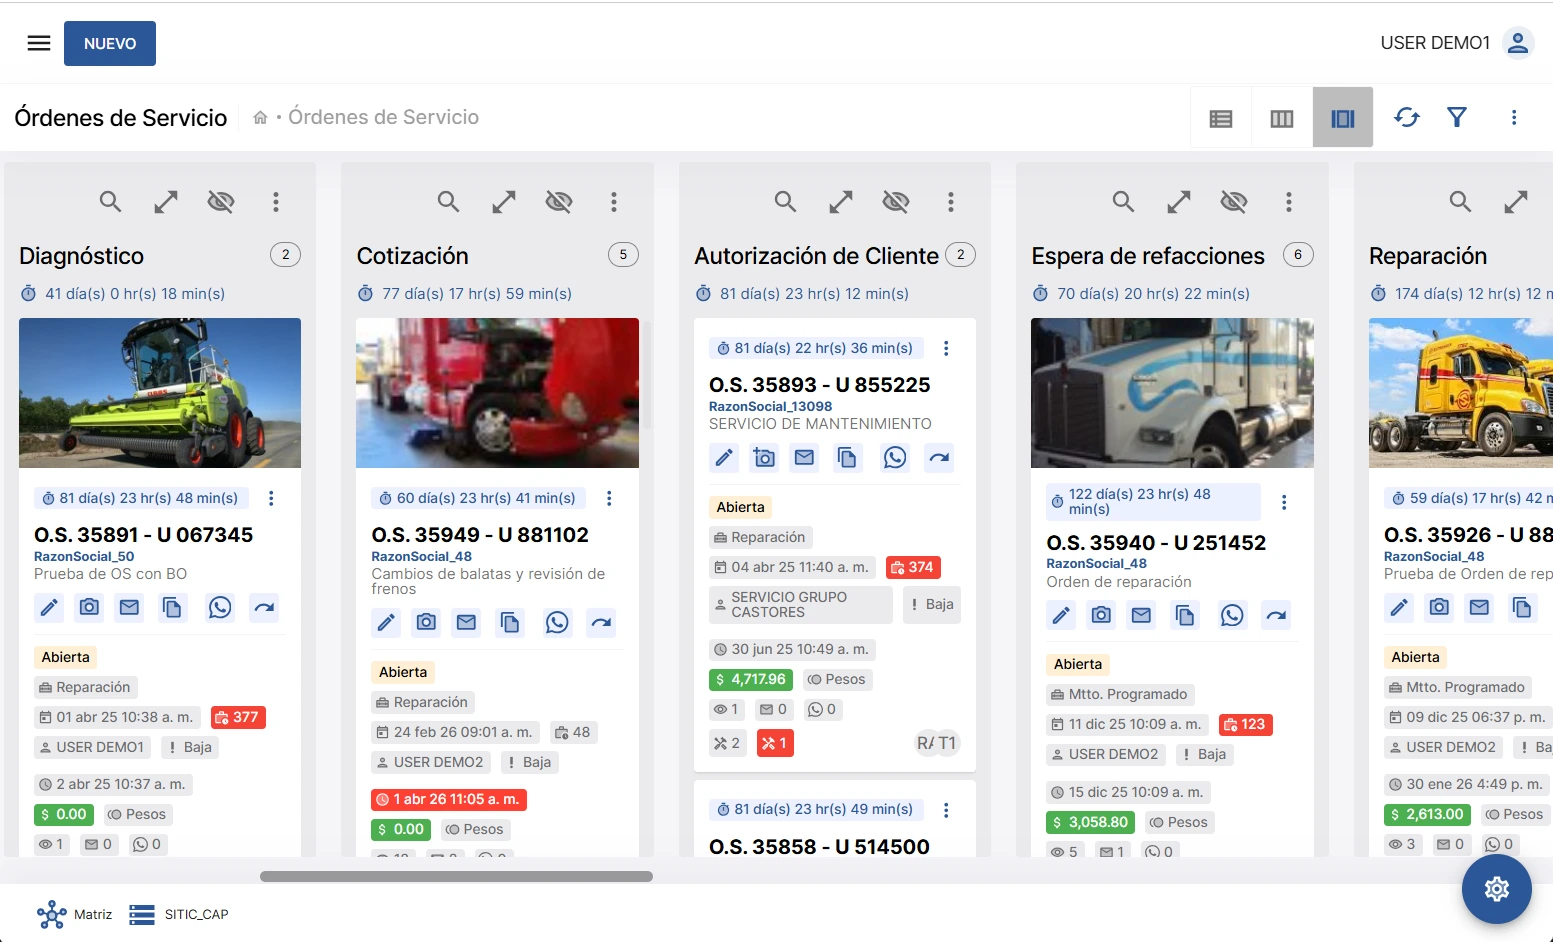Open the filter funnel options
This screenshot has height=942, width=1553.
click(x=1457, y=117)
